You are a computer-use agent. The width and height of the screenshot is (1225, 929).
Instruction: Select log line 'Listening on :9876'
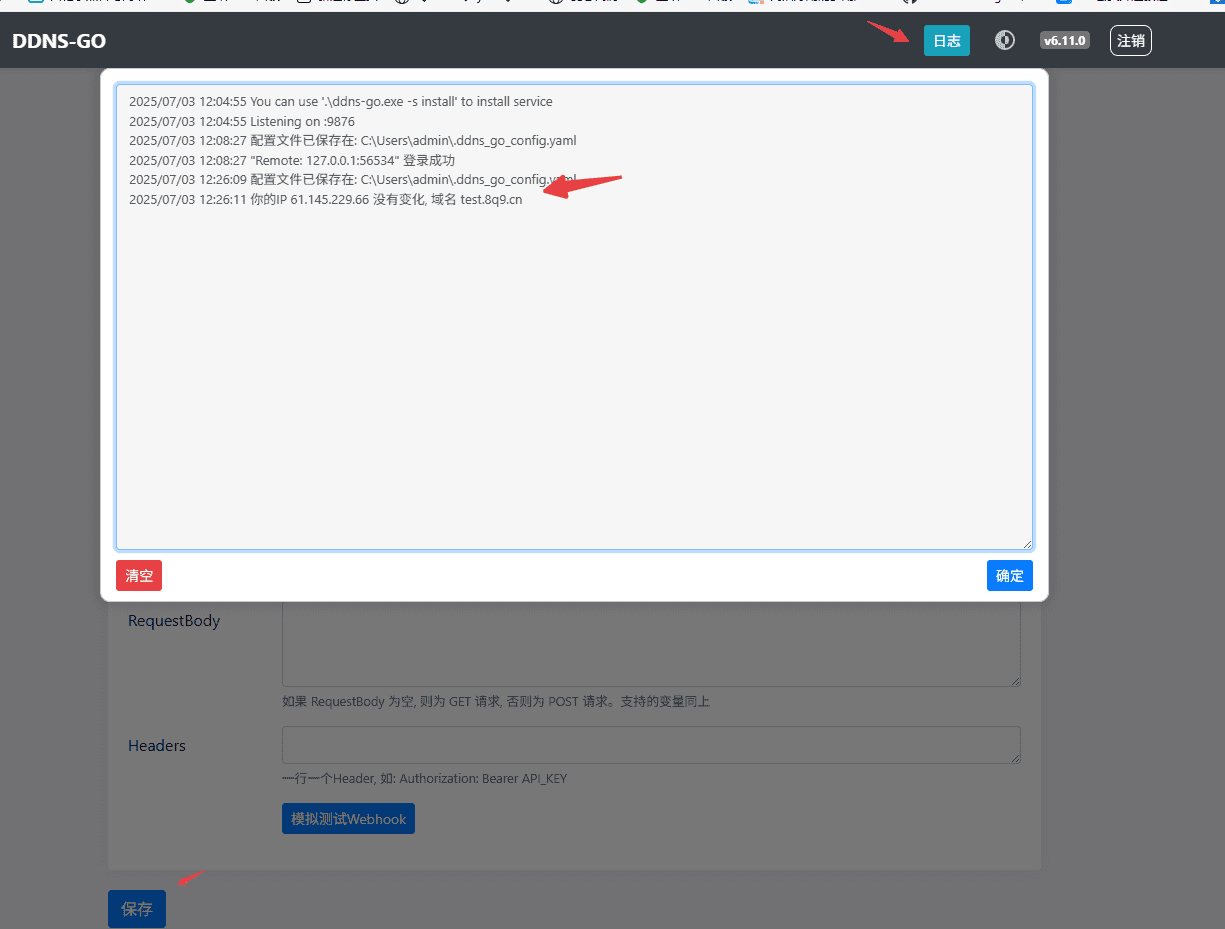point(242,121)
